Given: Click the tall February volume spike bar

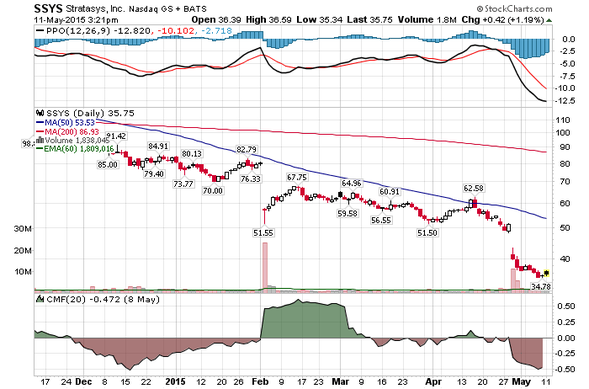Looking at the screenshot, I should tap(265, 266).
